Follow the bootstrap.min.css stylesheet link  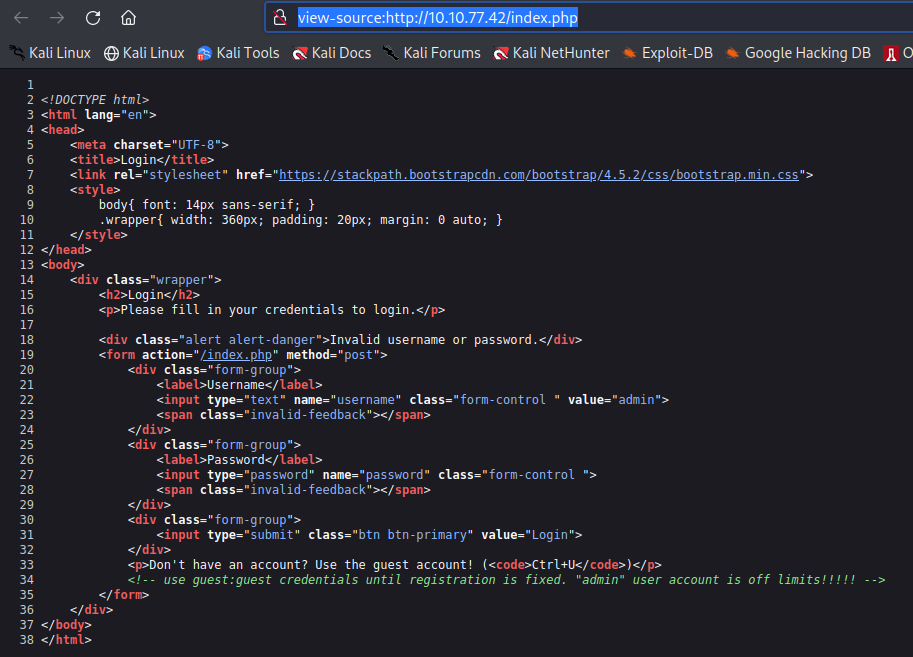[540, 174]
